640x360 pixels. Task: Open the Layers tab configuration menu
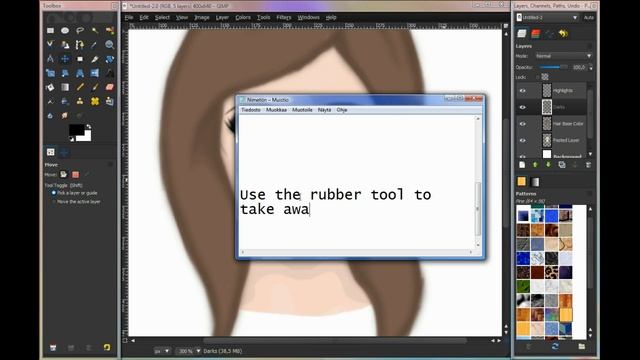pyautogui.click(x=589, y=46)
